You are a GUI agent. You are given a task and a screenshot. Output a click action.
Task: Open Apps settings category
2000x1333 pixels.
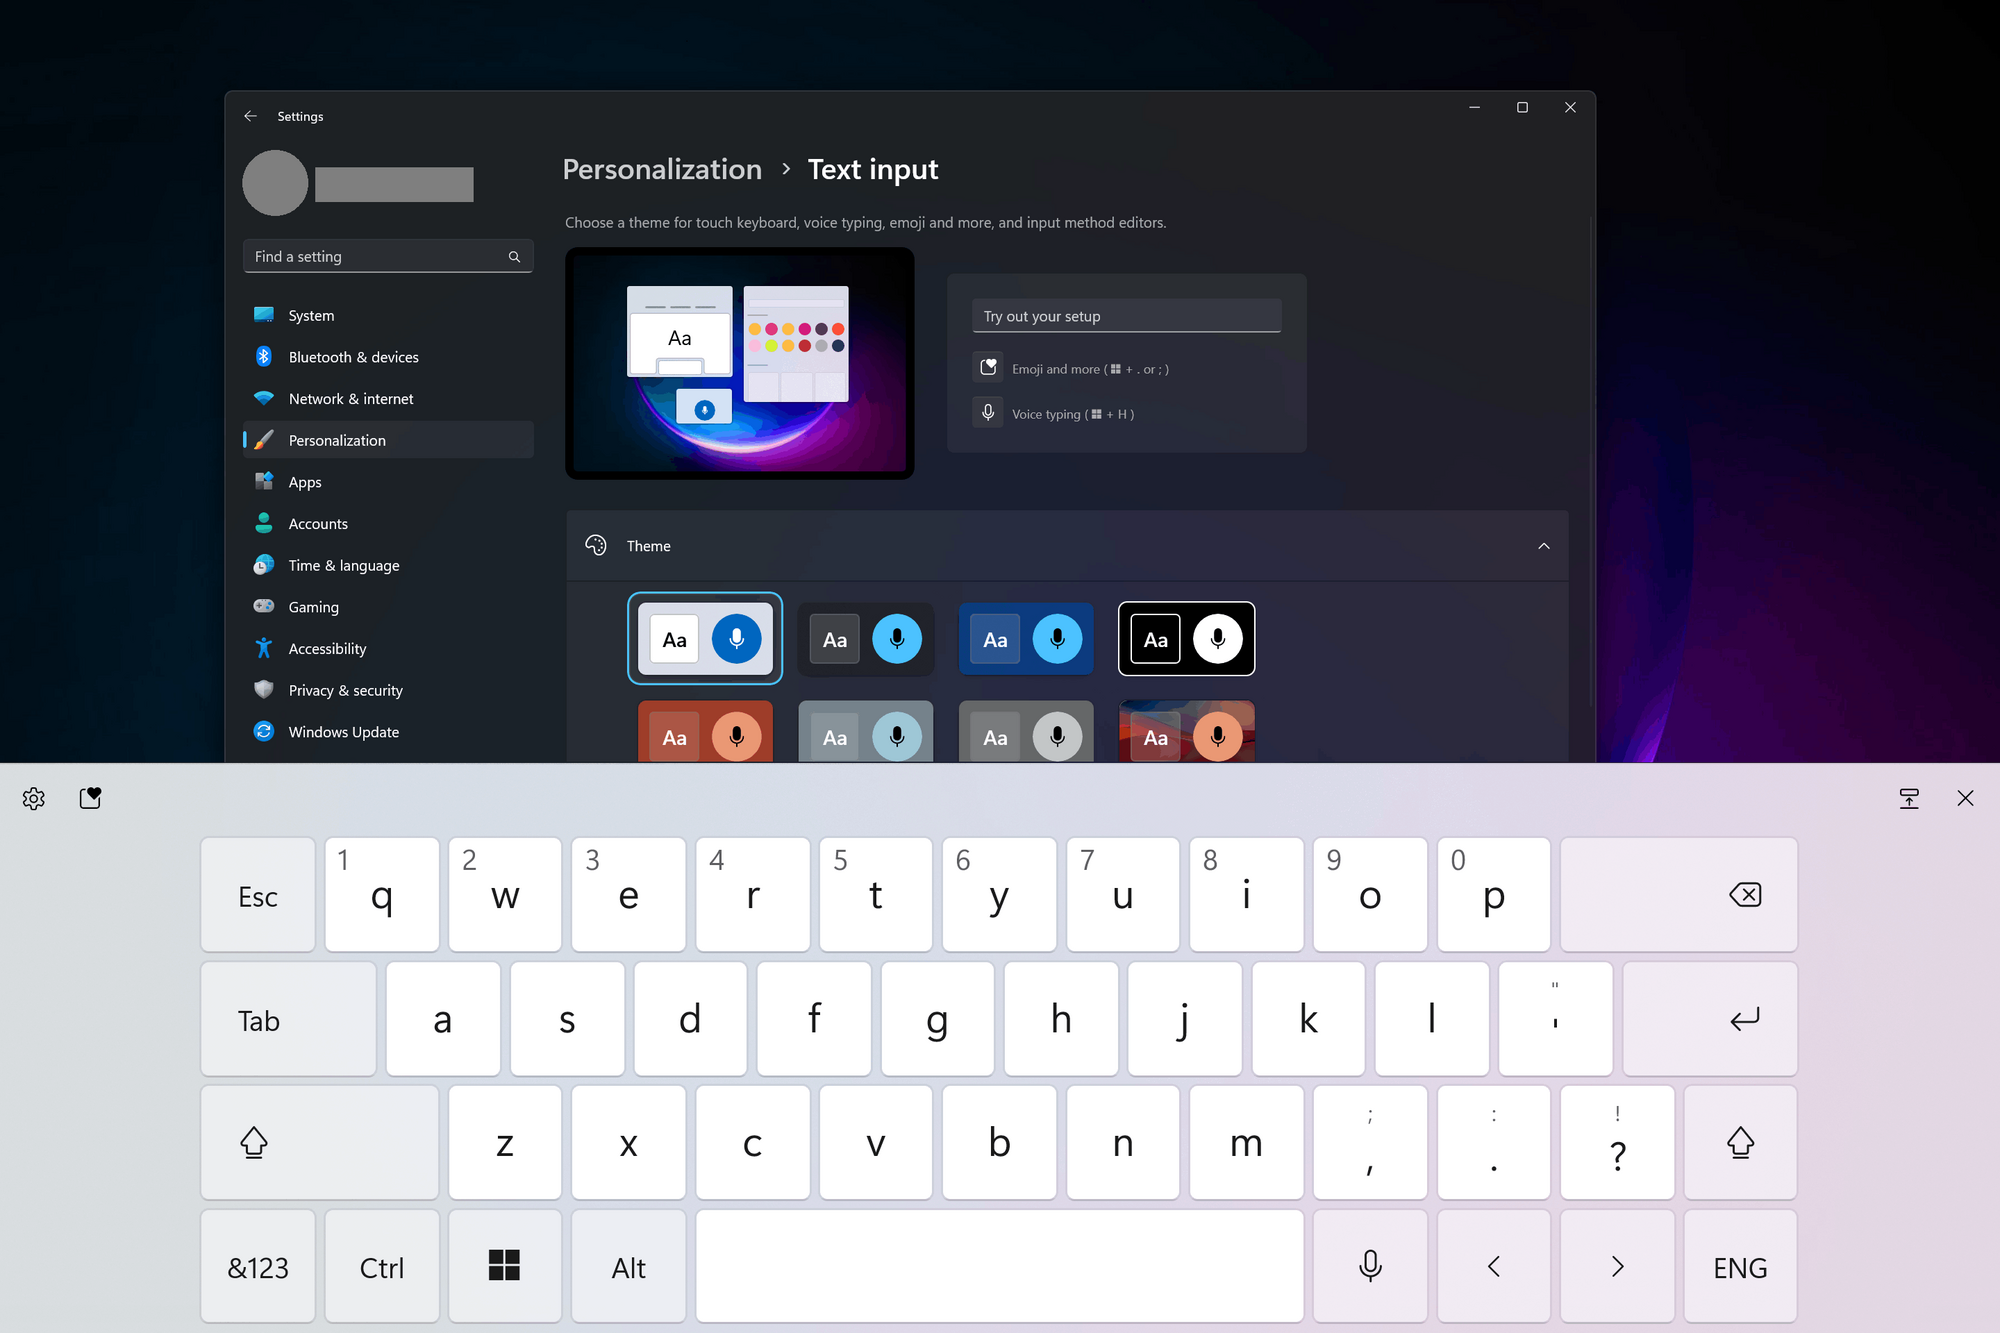(x=388, y=482)
